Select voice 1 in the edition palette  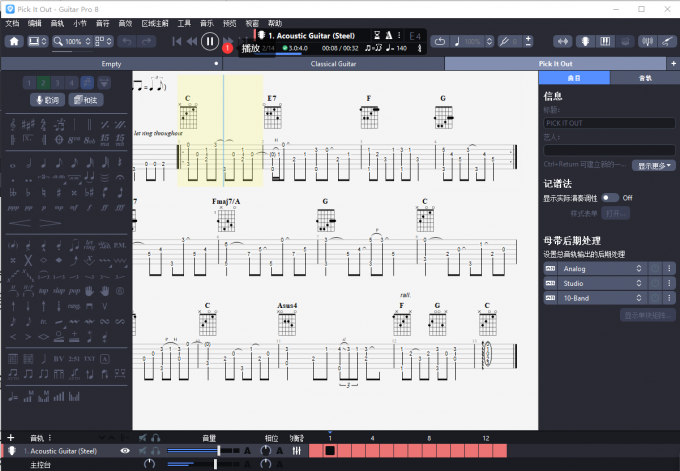pyautogui.click(x=31, y=82)
